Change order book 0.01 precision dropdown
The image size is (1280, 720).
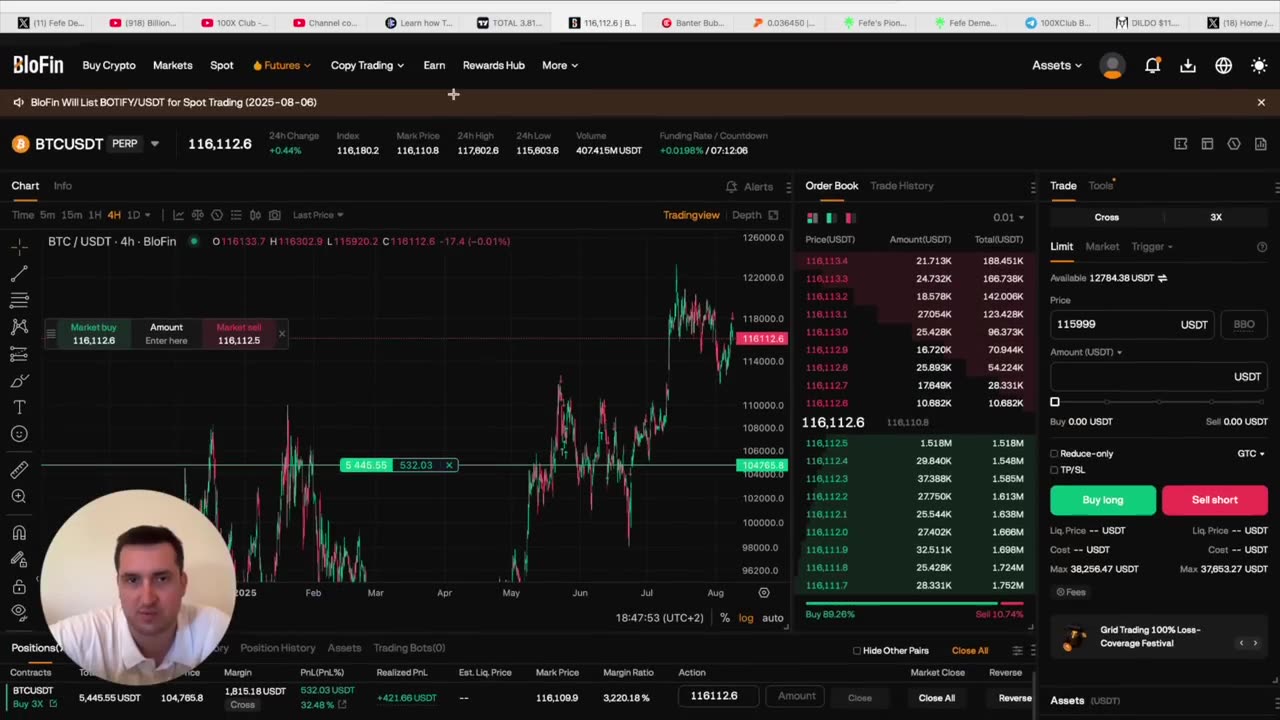[1008, 217]
